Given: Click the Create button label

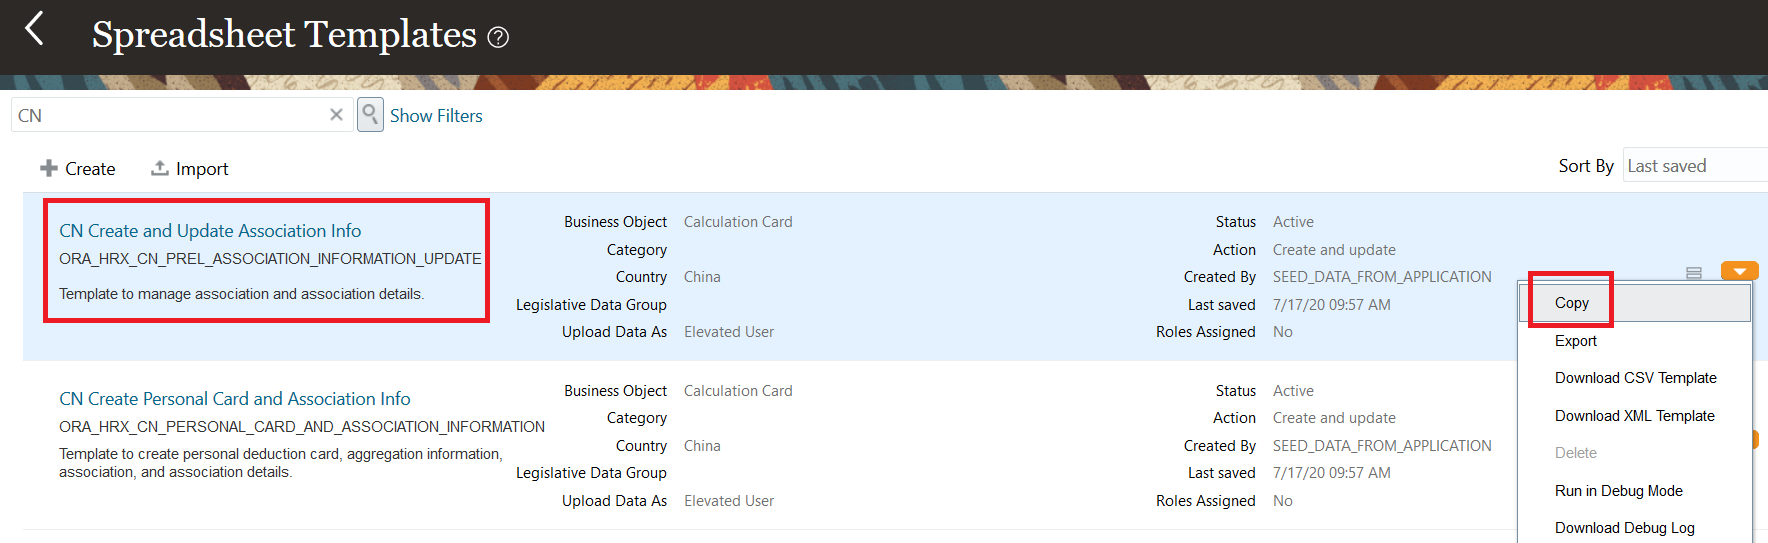Looking at the screenshot, I should click(x=90, y=169).
